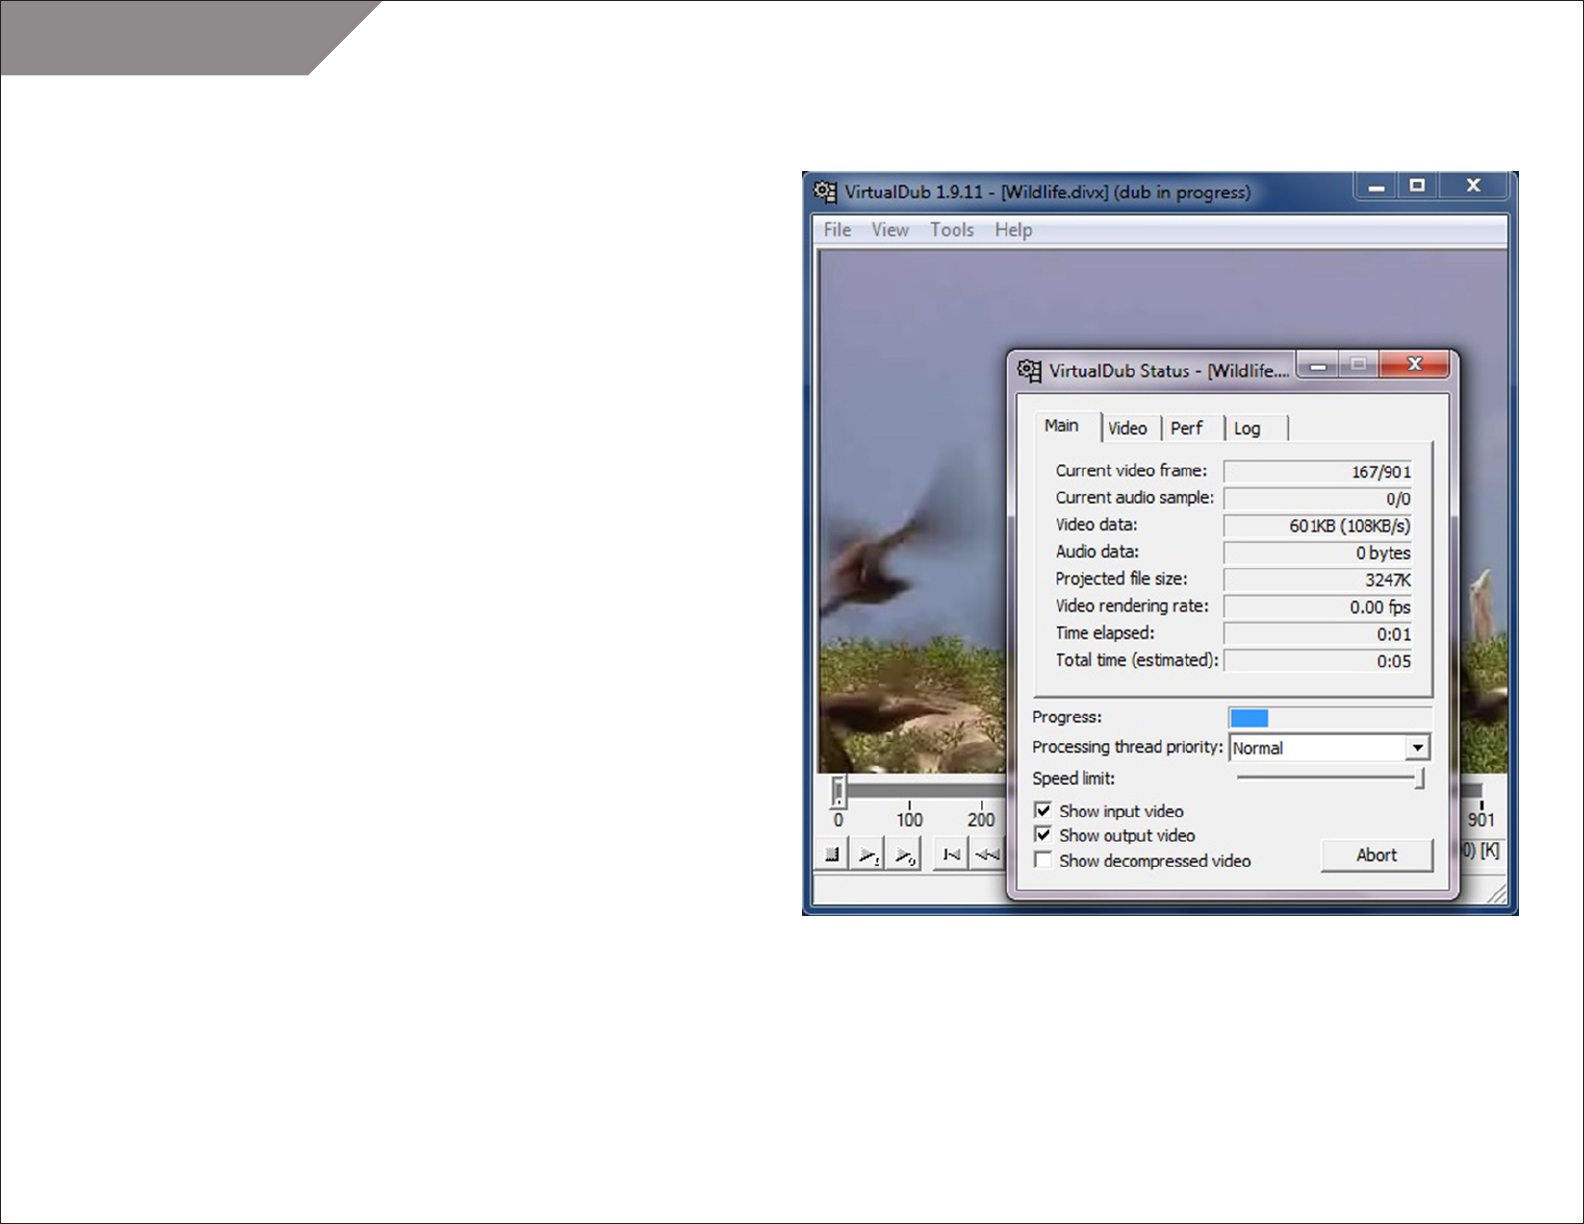Click the 200 mark on the timeline

click(981, 820)
